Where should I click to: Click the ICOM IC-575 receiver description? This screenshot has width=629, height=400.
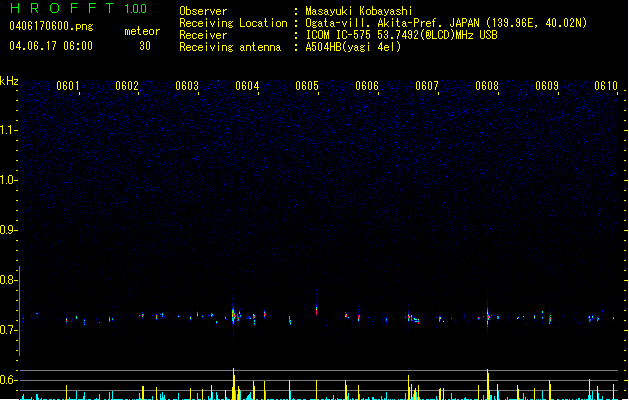402,35
